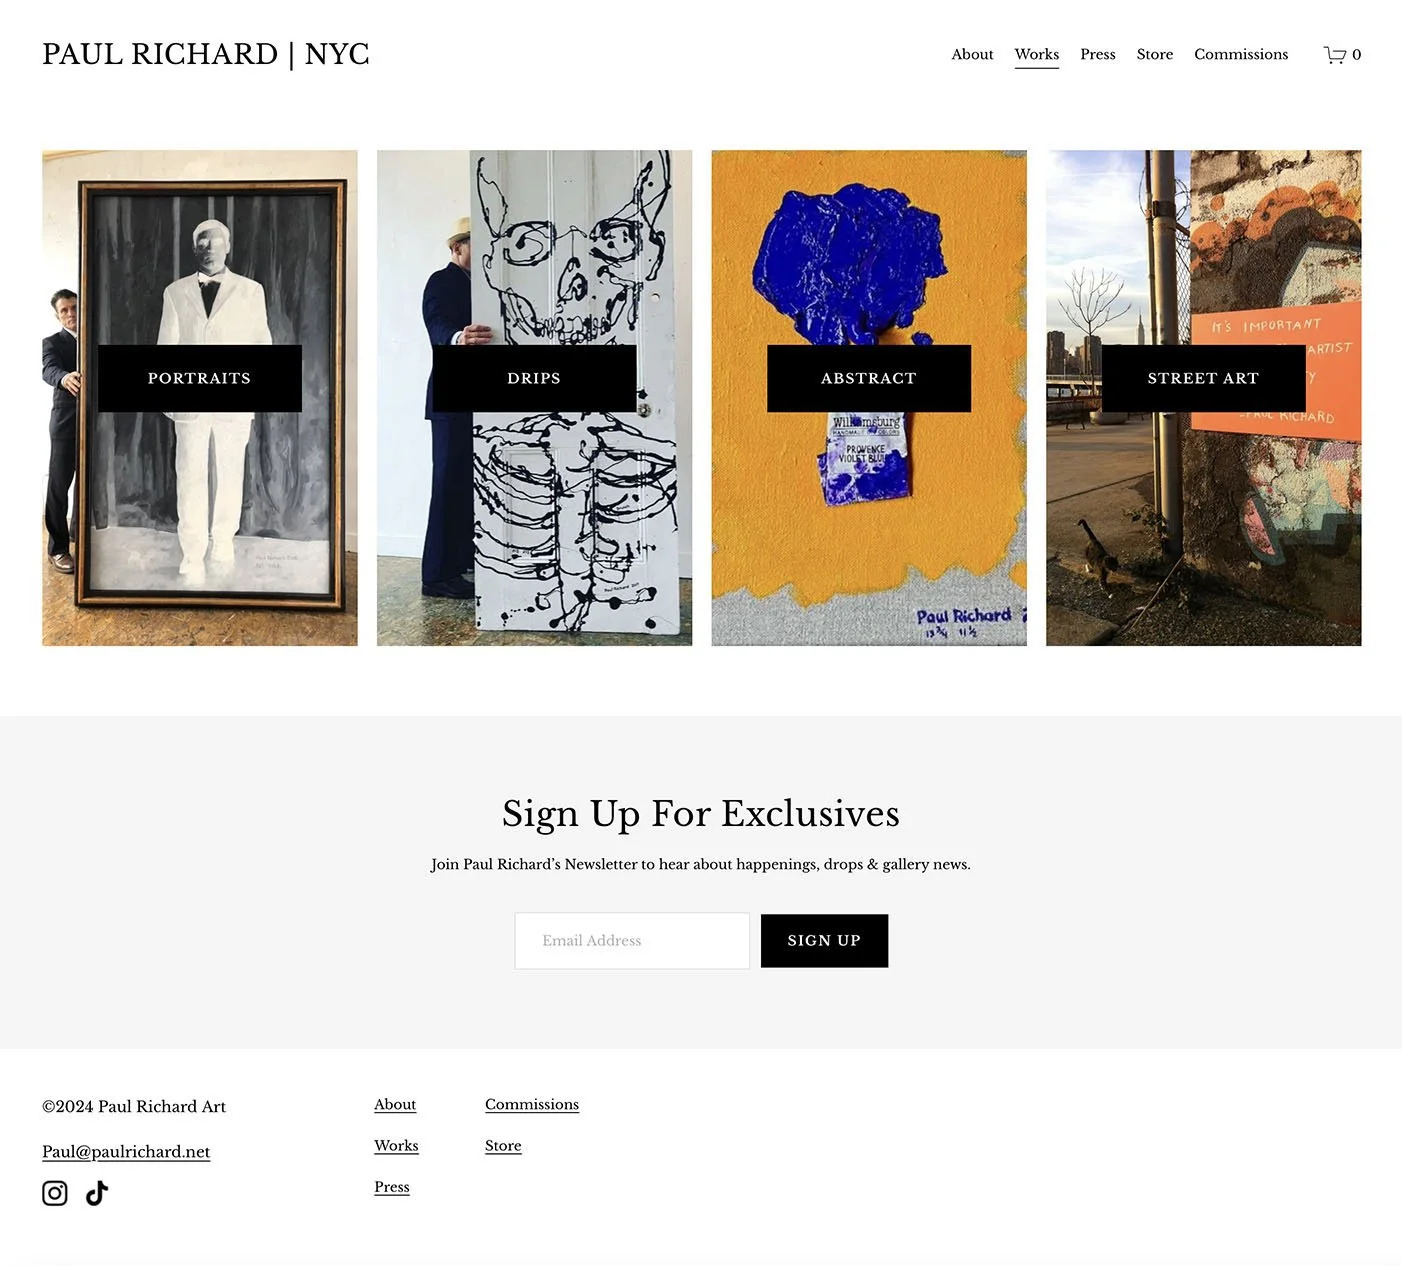Open the footer Store link
Viewport: 1402px width, 1266px height.
(503, 1146)
